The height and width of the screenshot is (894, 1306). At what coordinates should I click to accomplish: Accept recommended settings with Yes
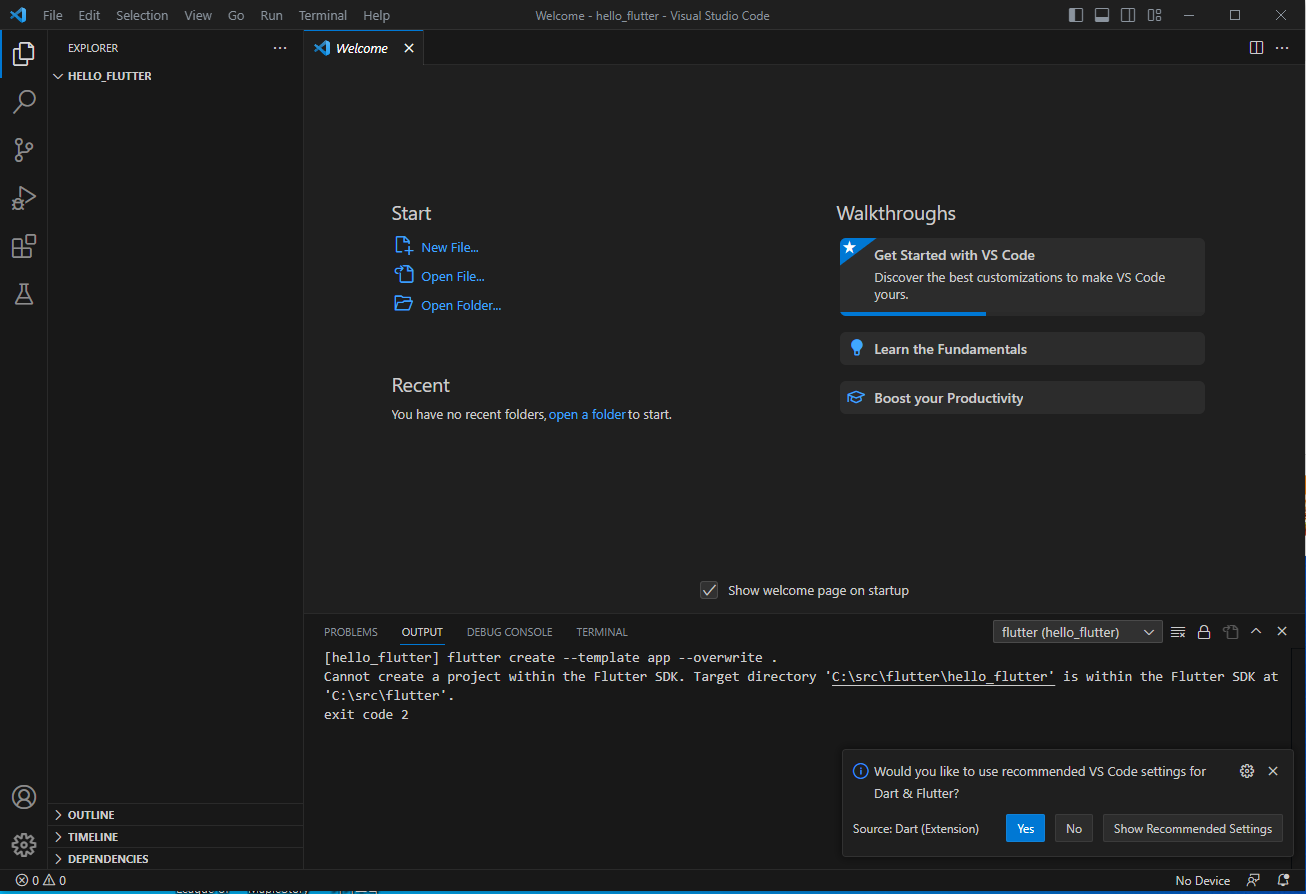[1025, 828]
